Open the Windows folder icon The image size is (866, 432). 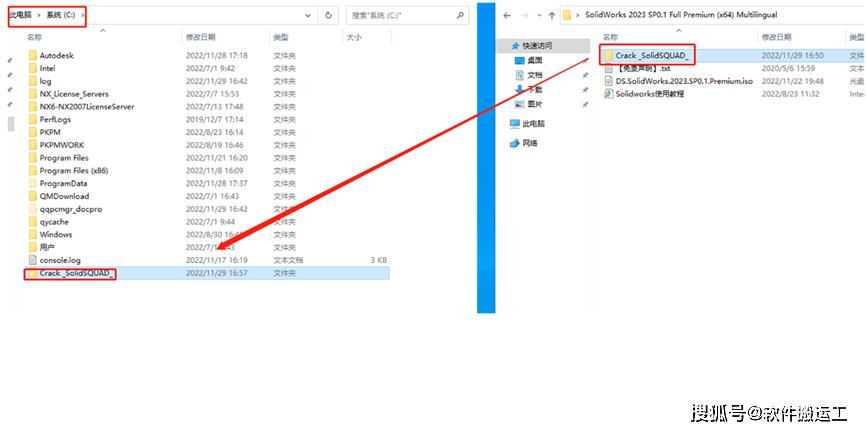(33, 234)
